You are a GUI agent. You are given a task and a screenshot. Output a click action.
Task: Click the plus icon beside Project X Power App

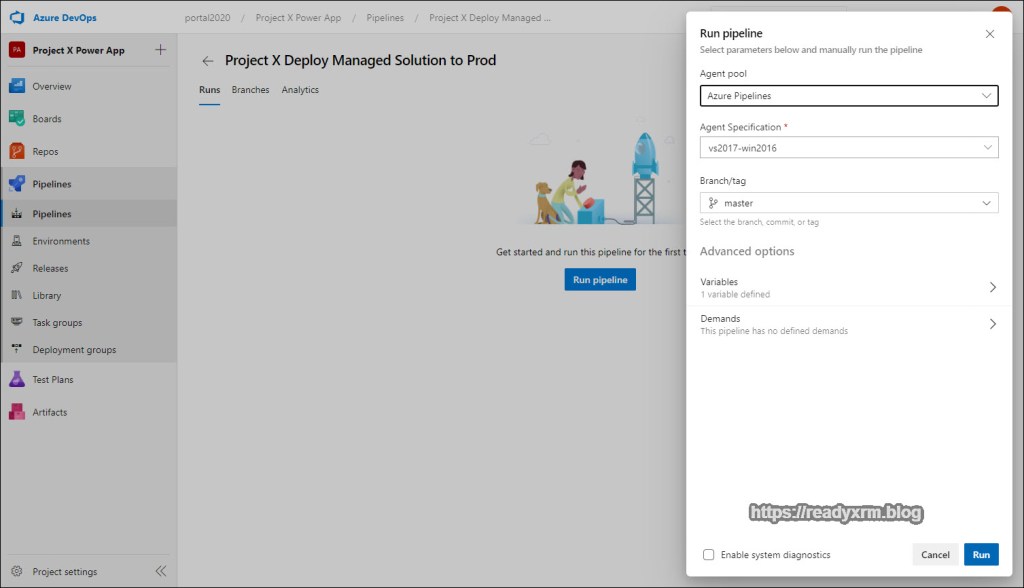161,50
